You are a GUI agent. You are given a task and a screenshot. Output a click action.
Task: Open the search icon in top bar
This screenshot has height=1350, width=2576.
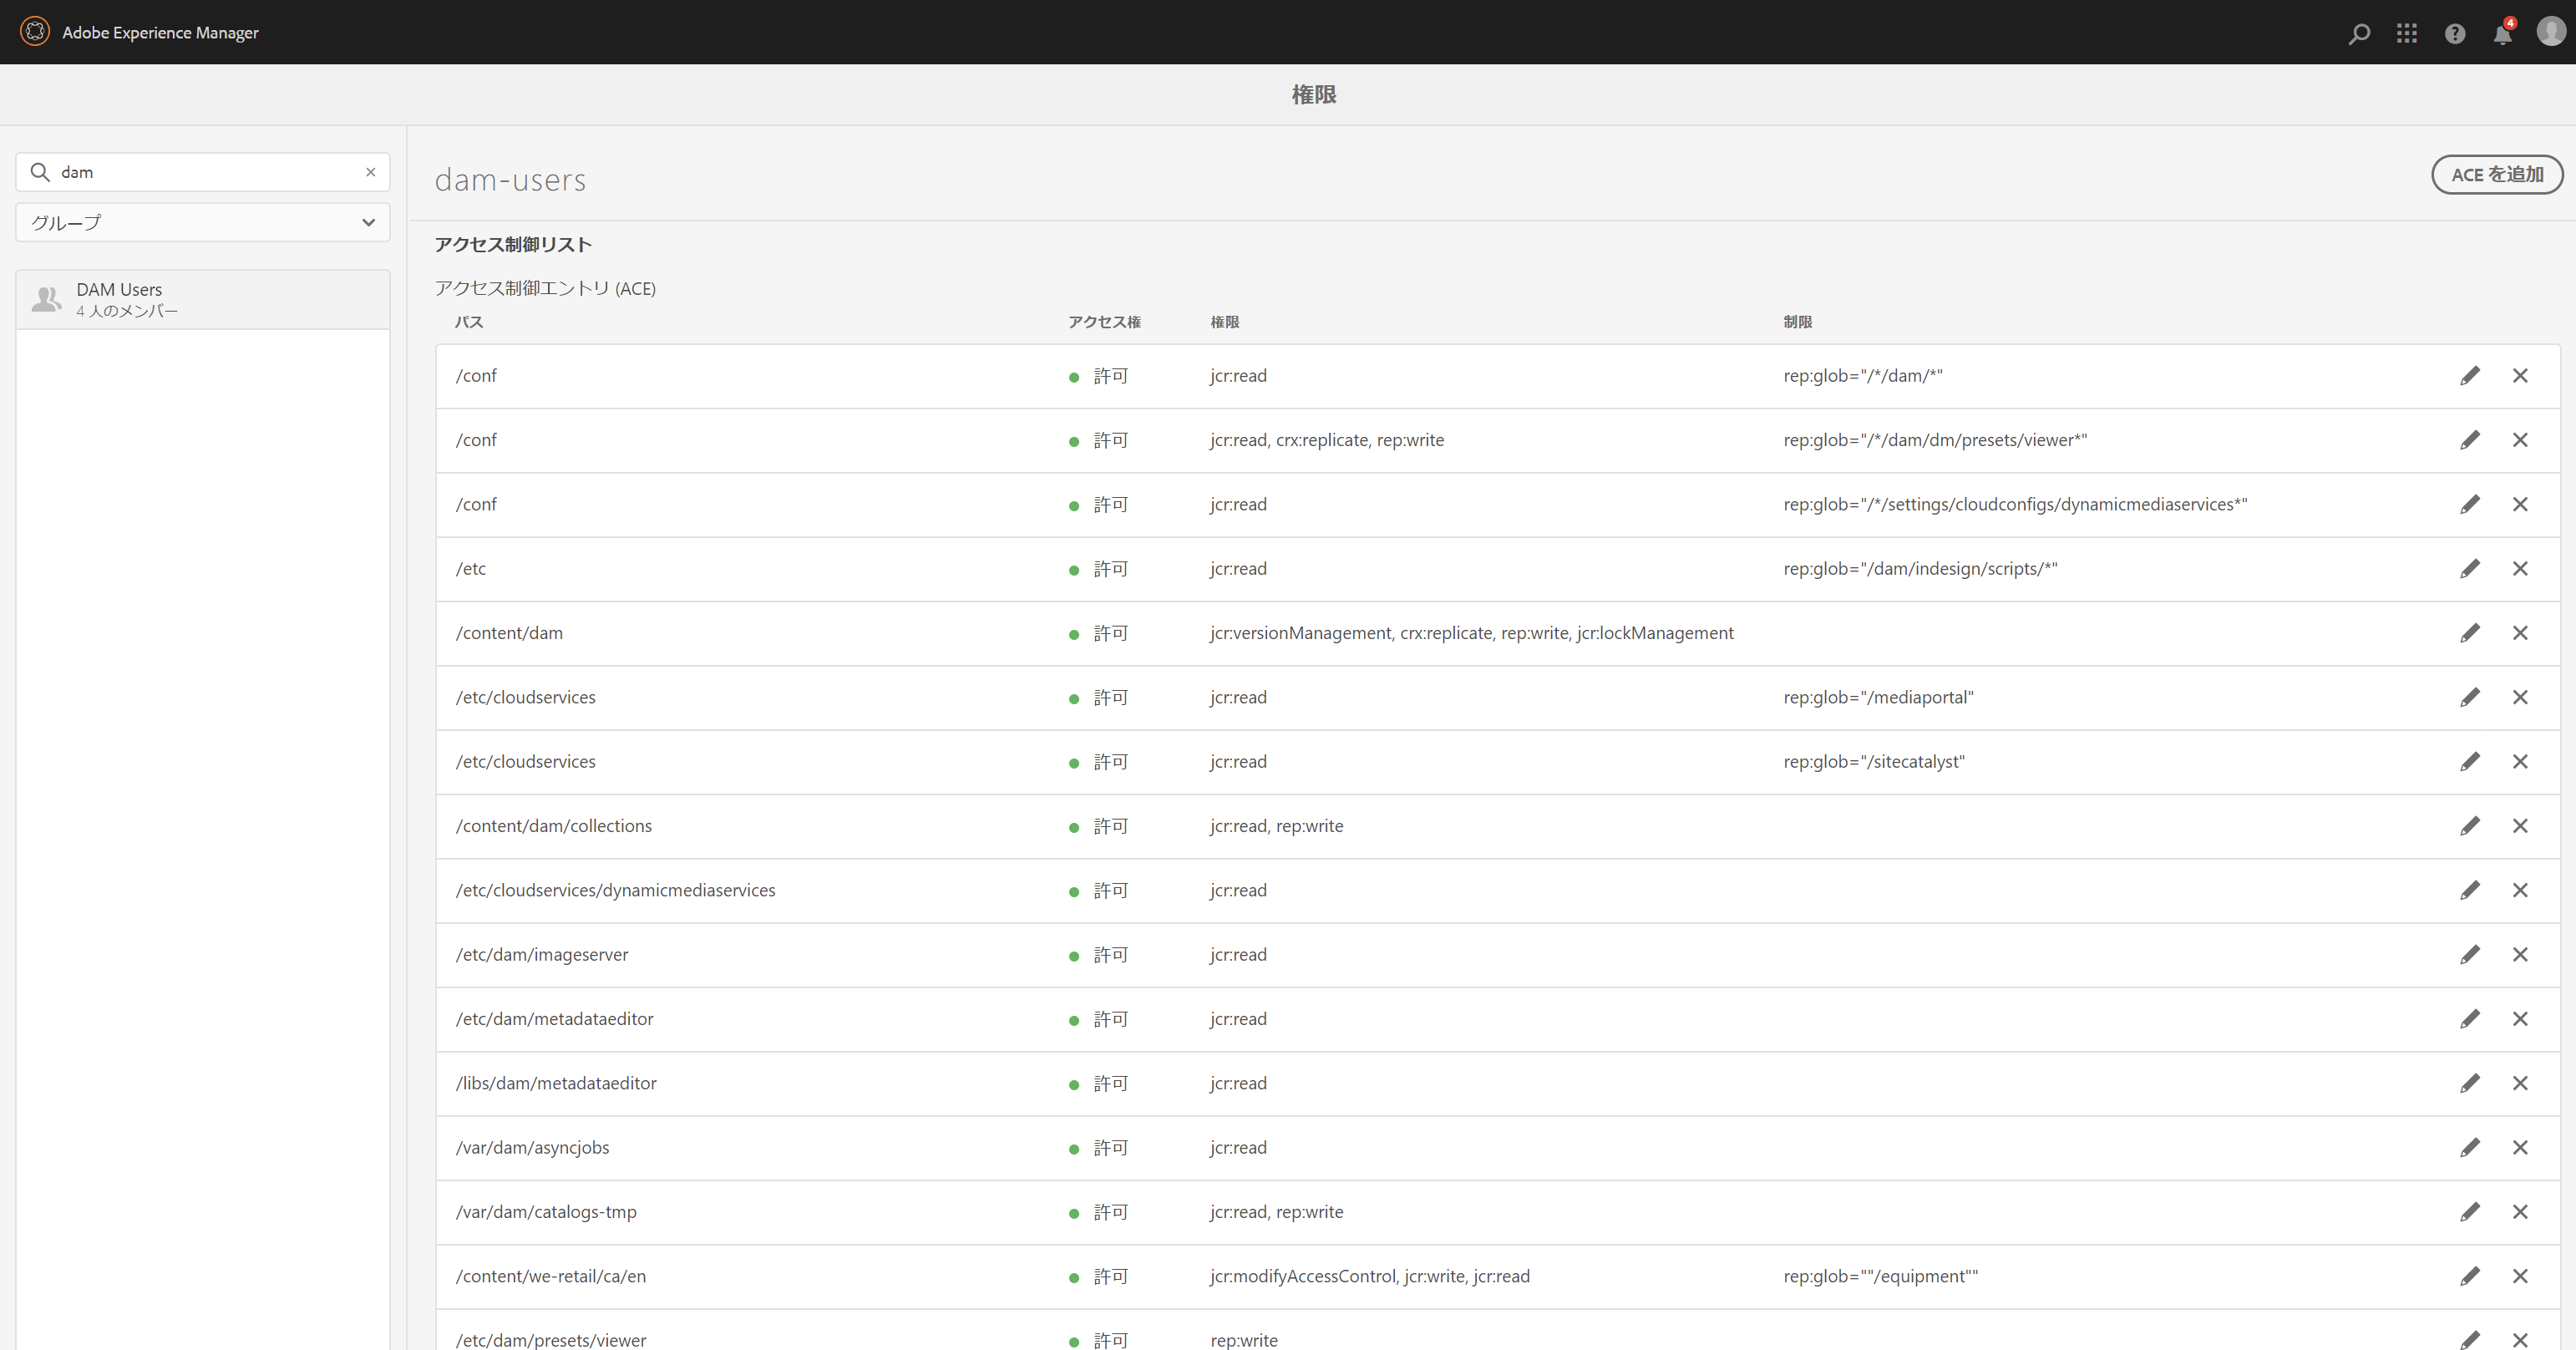click(x=2359, y=34)
